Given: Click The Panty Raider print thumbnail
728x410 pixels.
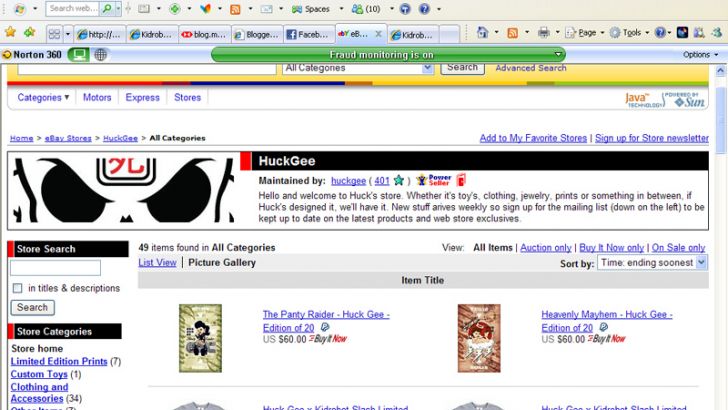Looking at the screenshot, I should tap(201, 338).
